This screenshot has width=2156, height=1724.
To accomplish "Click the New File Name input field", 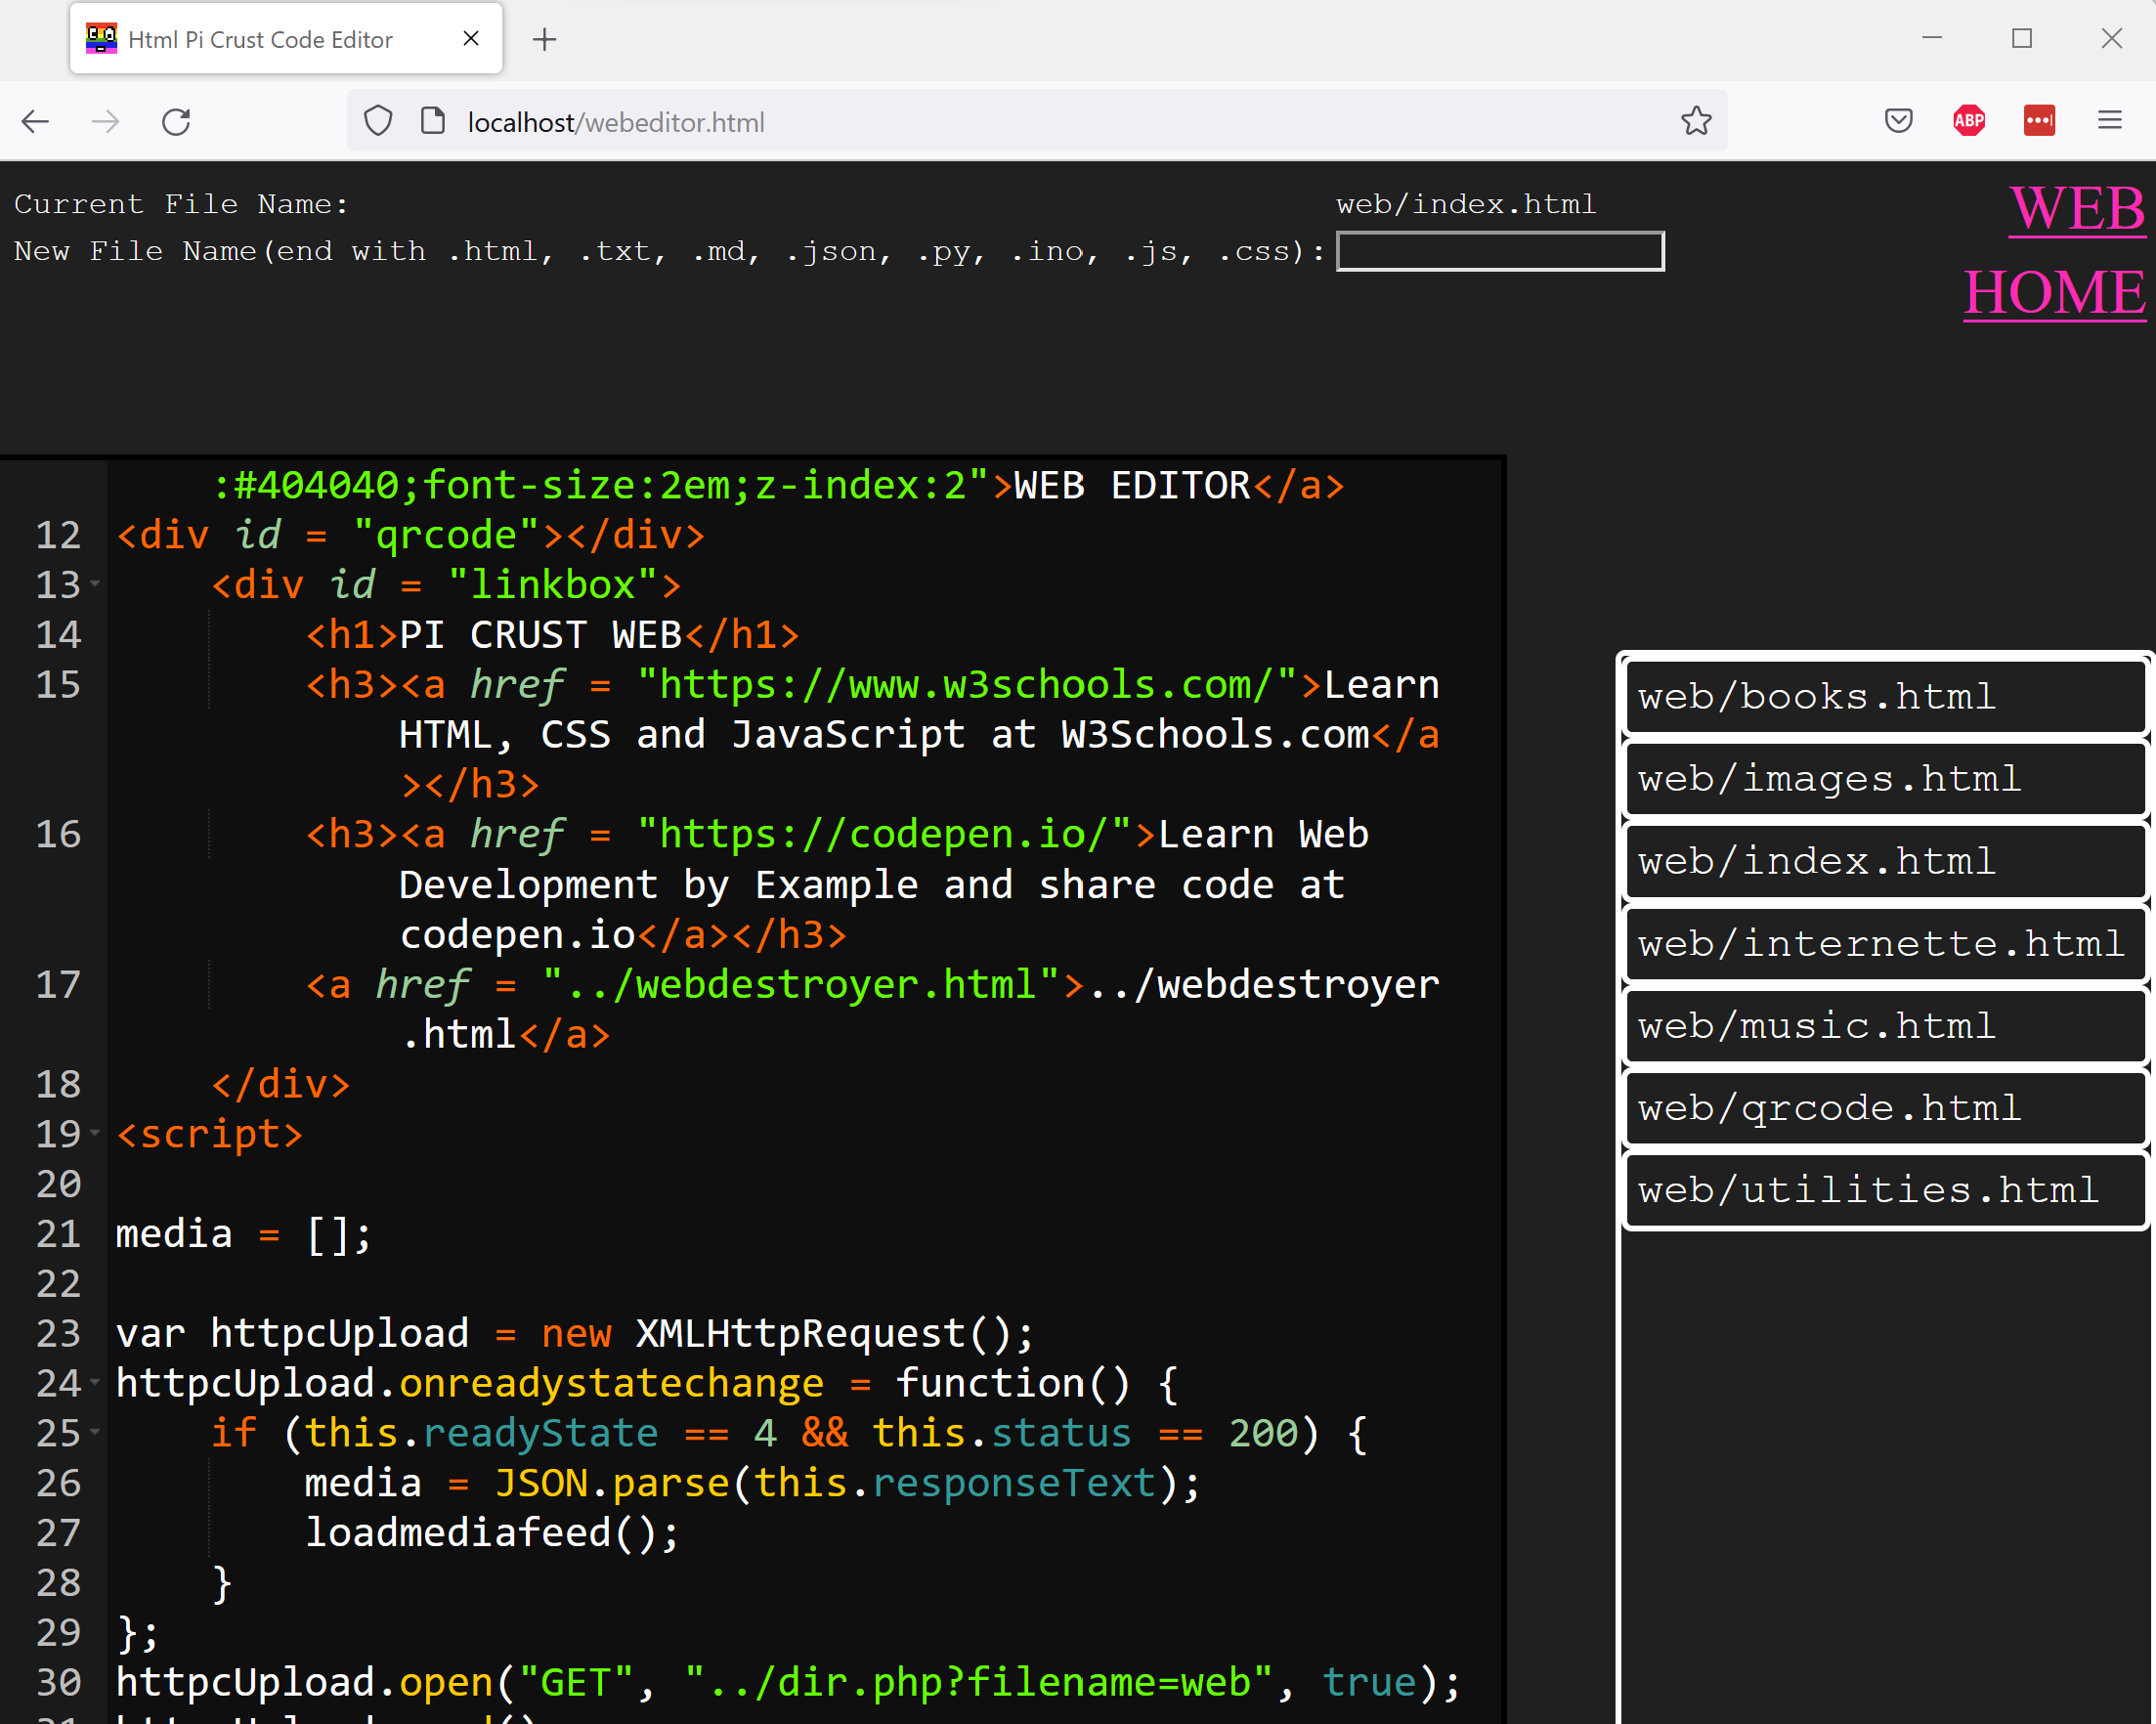I will pyautogui.click(x=1500, y=252).
